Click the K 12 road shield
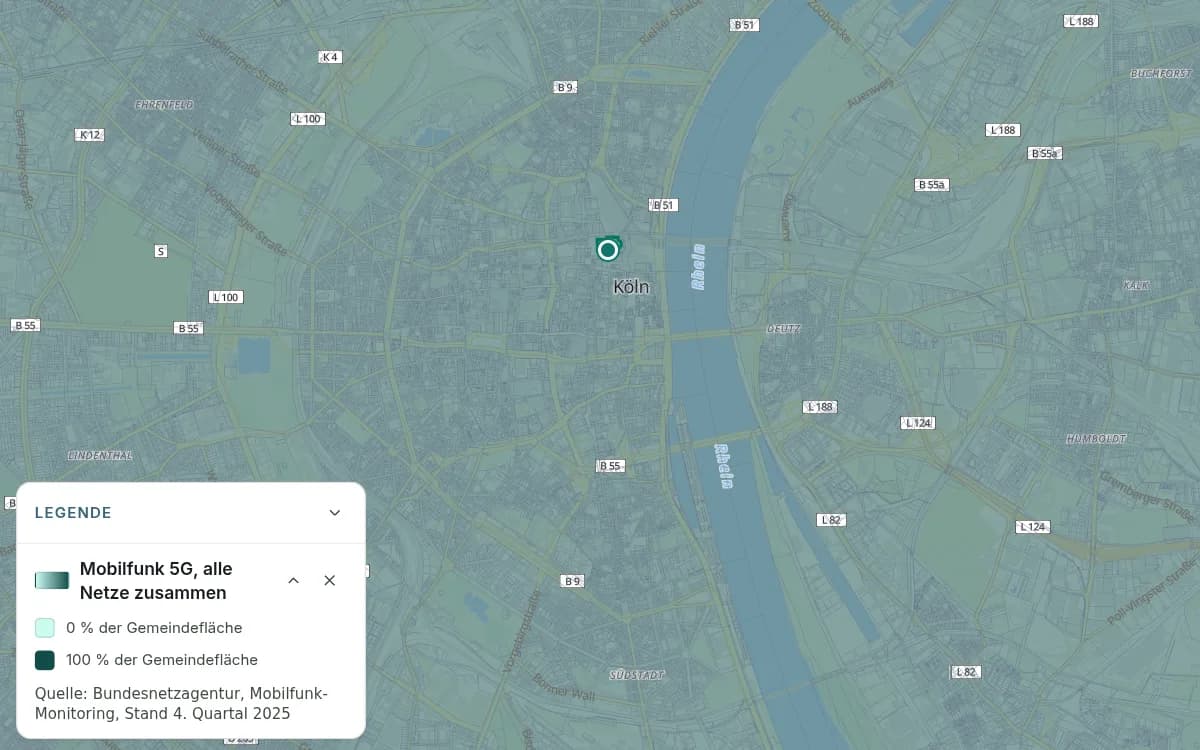 pos(90,134)
